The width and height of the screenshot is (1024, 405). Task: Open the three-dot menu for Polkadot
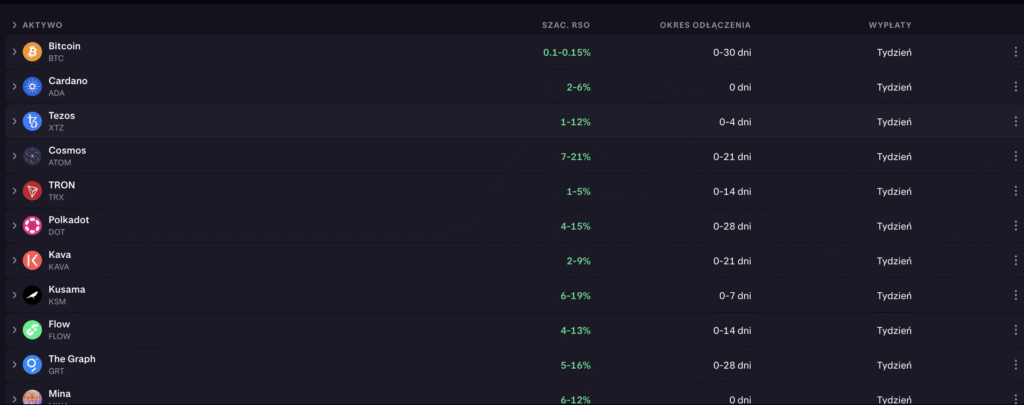pos(1015,226)
